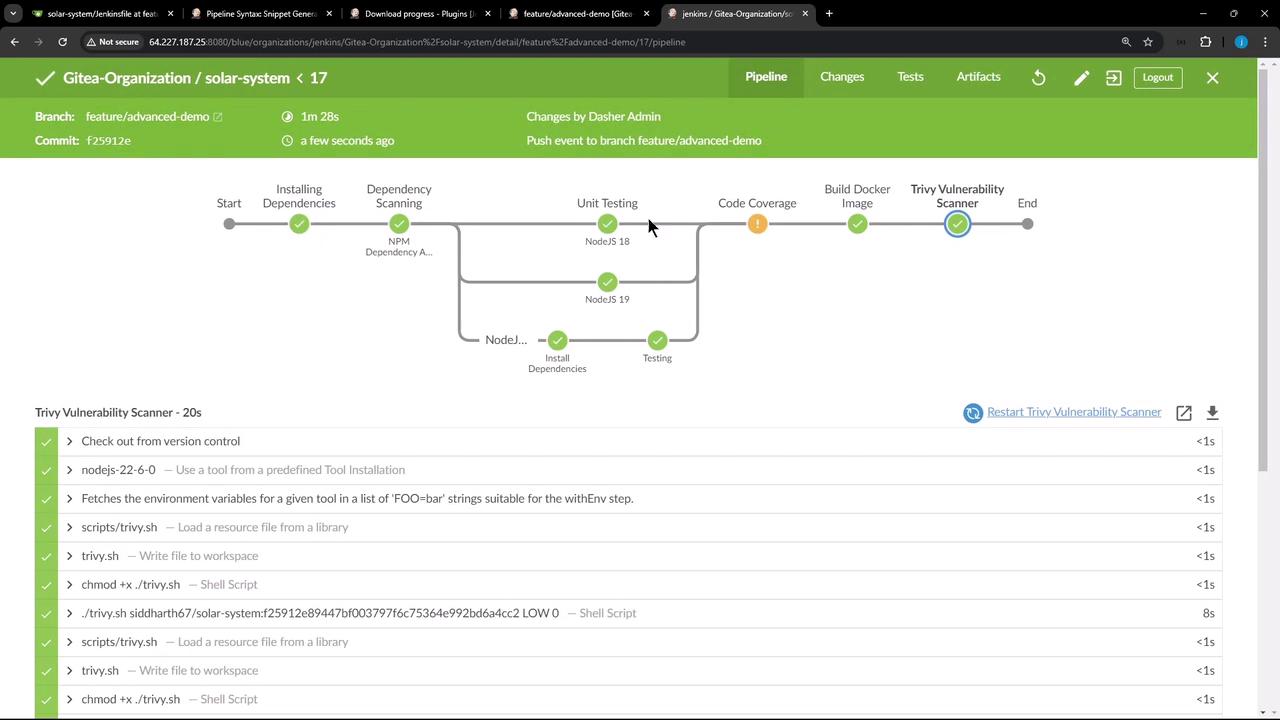Image resolution: width=1280 pixels, height=720 pixels.
Task: Switch to the Changes tab
Action: (x=842, y=77)
